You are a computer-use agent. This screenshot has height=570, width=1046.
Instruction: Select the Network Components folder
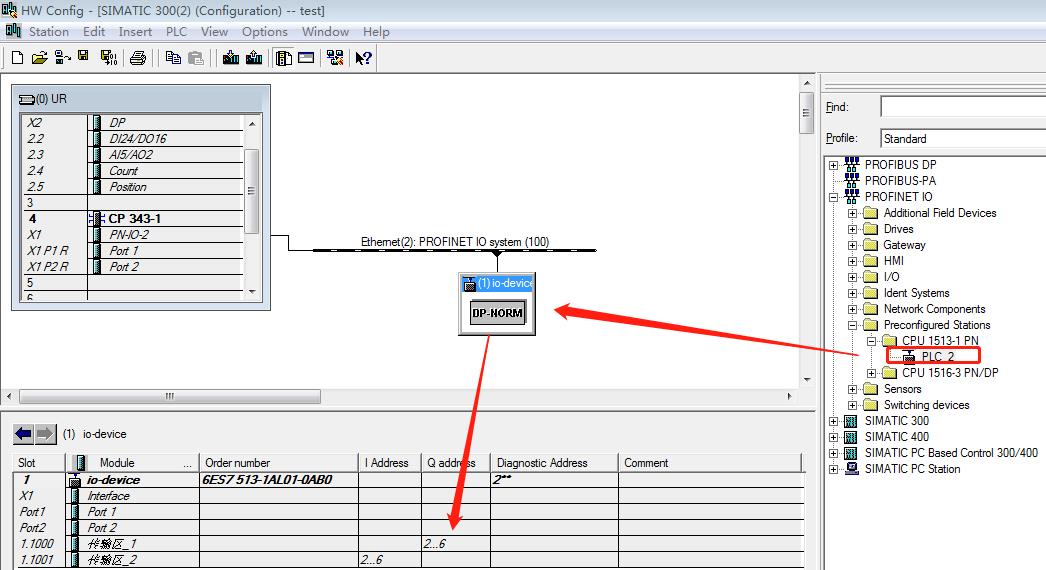934,309
